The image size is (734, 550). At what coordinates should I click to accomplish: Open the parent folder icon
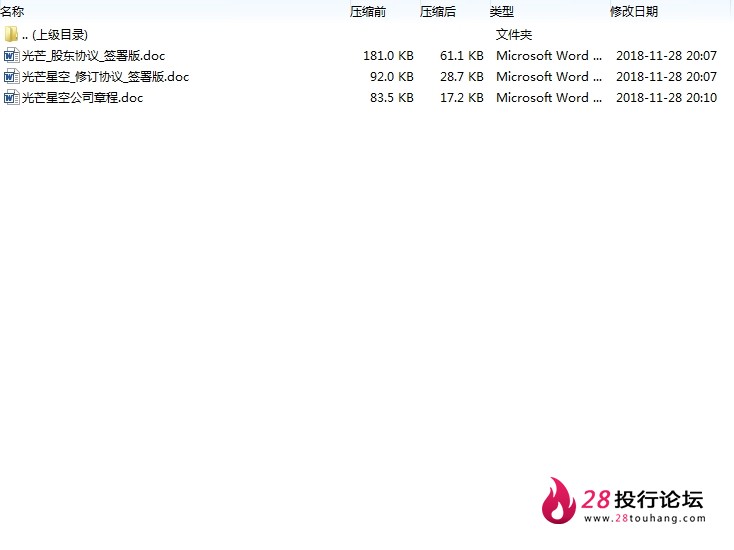coord(11,34)
